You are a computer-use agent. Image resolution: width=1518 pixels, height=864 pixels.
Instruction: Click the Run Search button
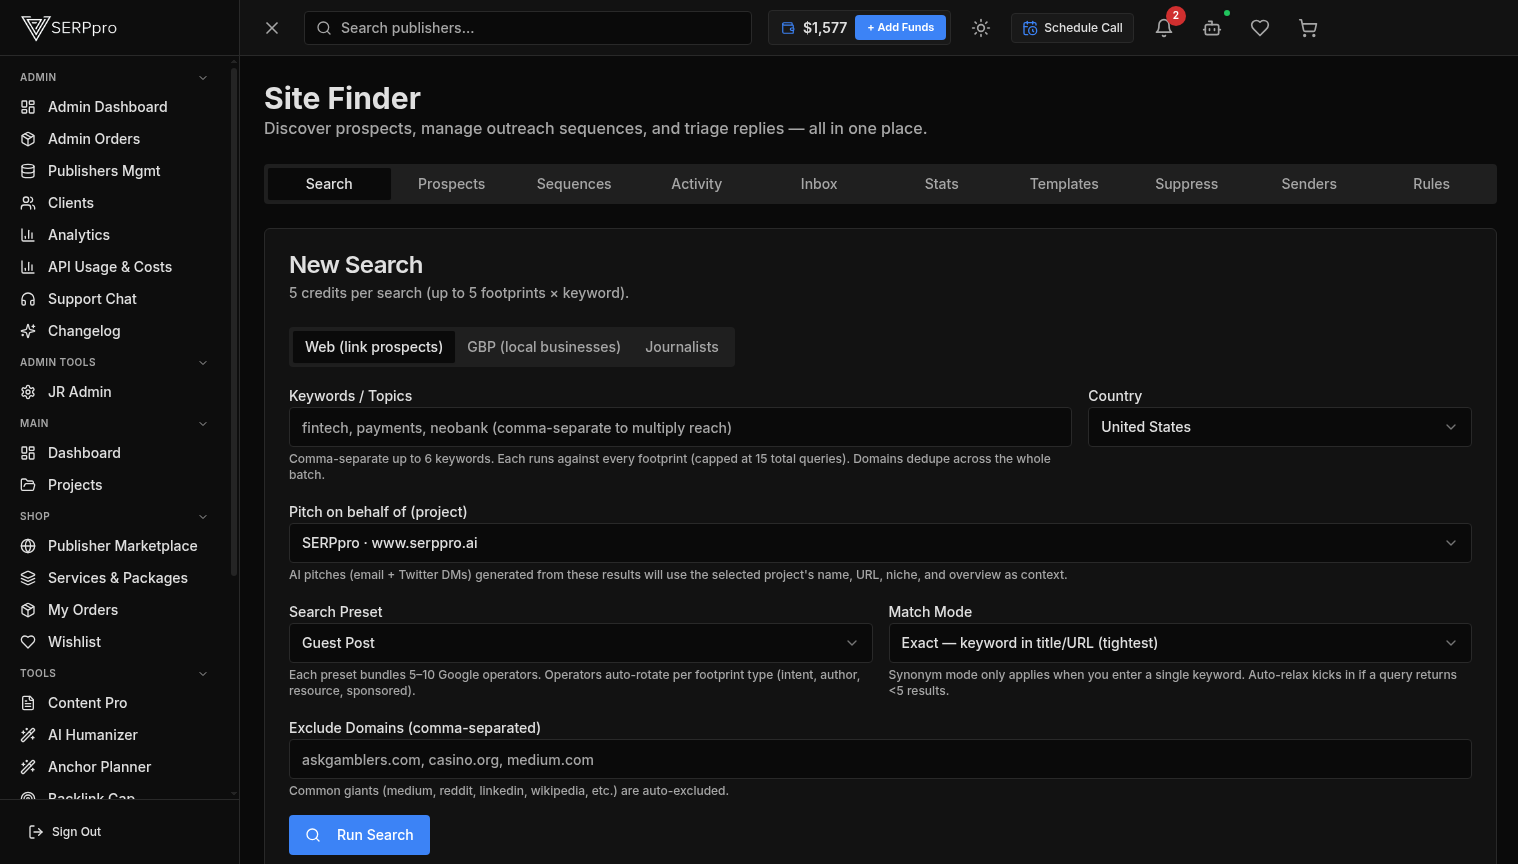pos(359,835)
